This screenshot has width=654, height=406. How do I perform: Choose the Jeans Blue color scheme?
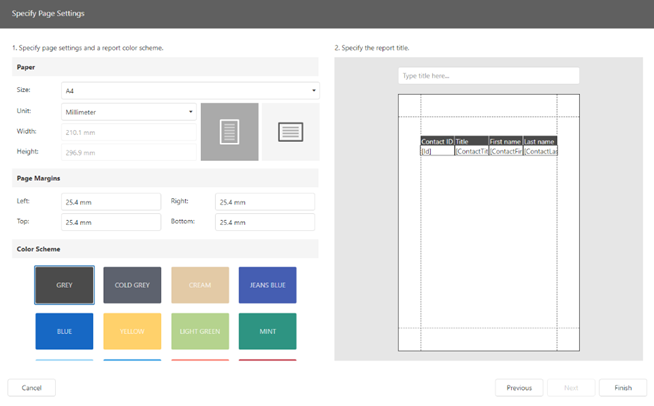(268, 285)
